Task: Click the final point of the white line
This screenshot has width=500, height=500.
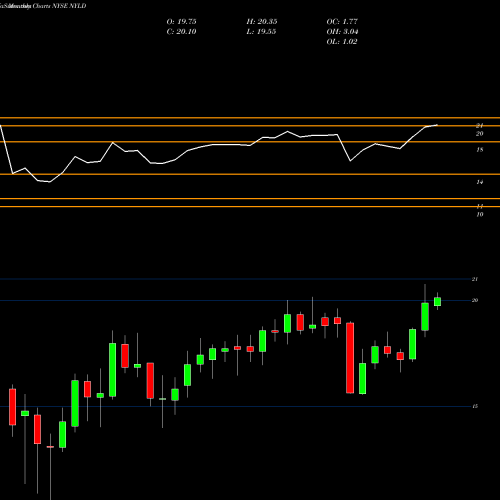Action: [x=437, y=125]
